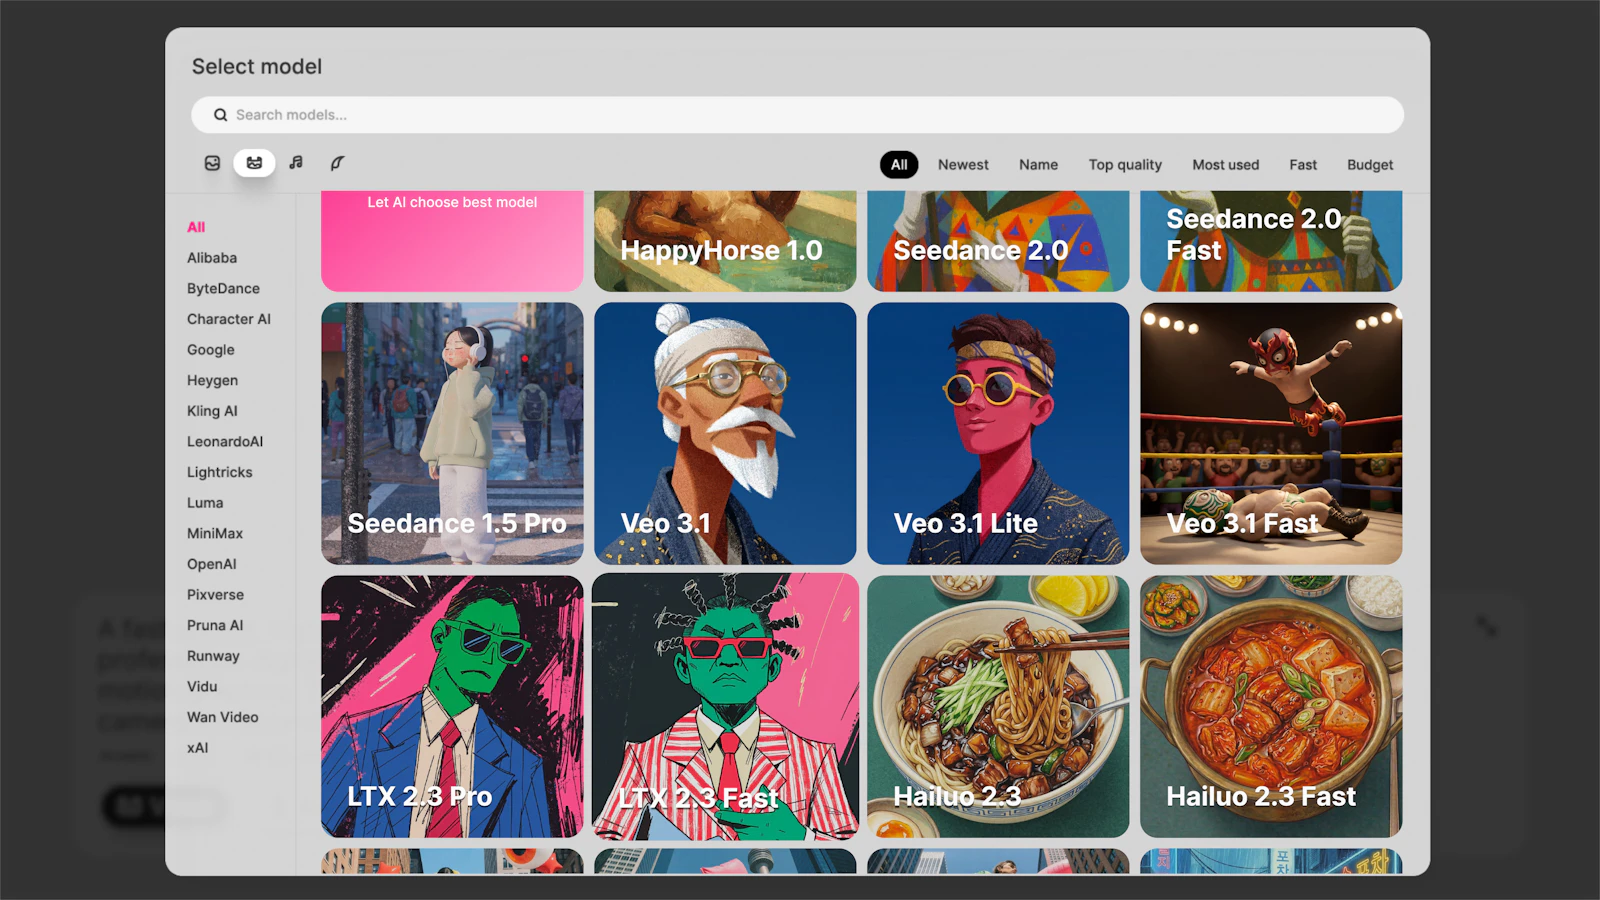Choose the Hailuo 2.3 noodle card

(998, 706)
